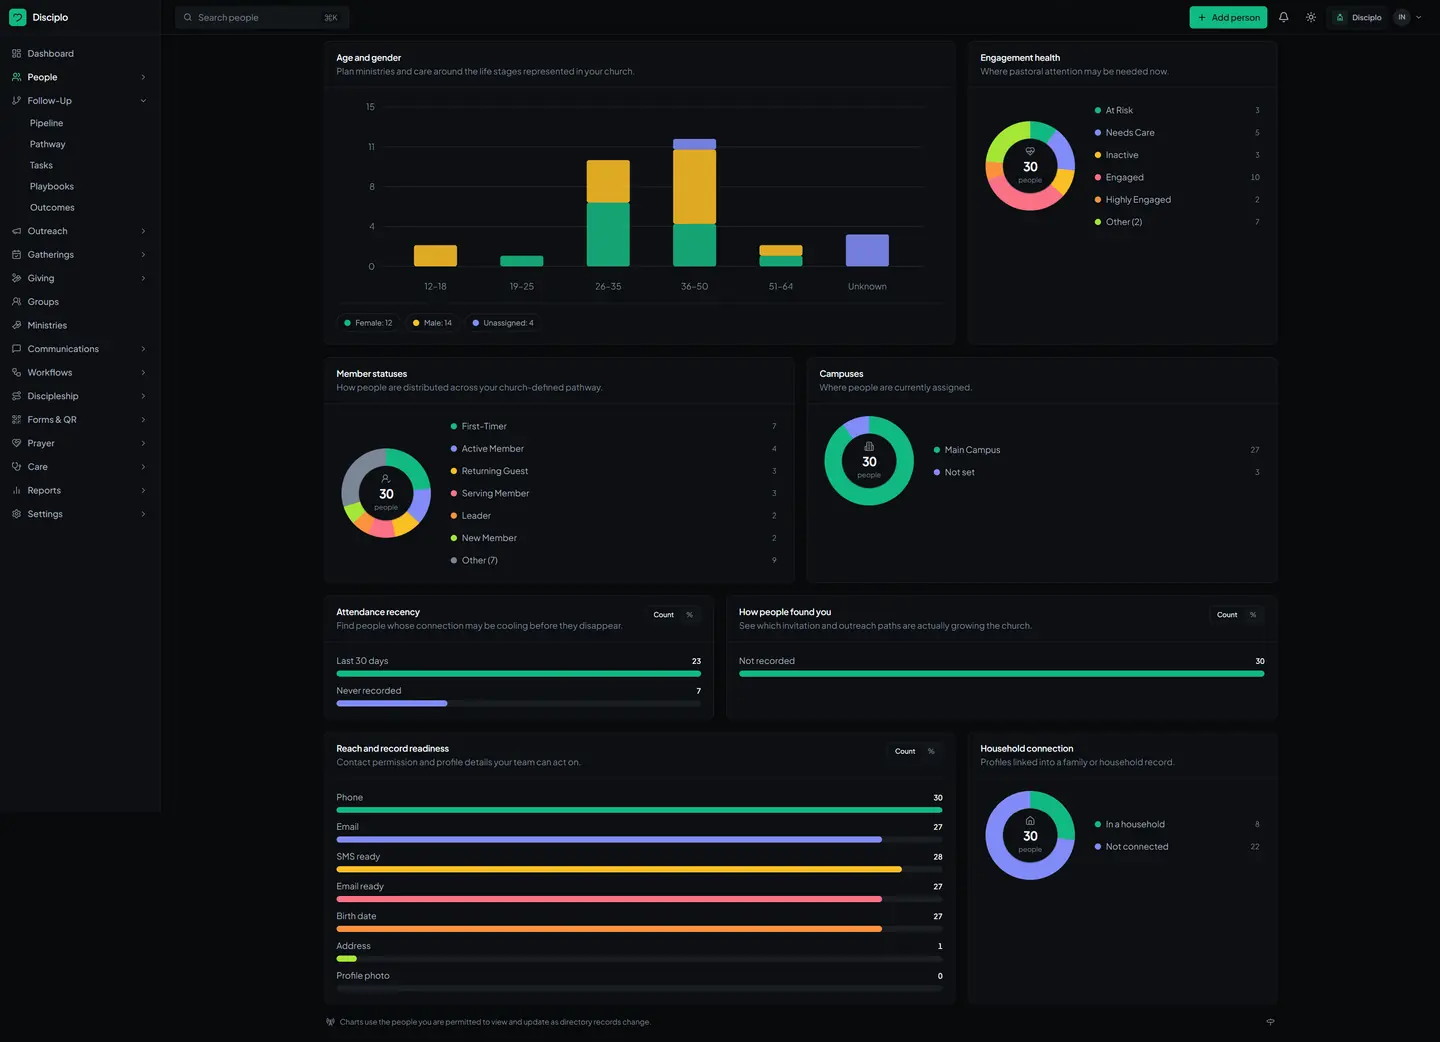
Task: Switch How people found you to Count
Action: coord(1227,615)
